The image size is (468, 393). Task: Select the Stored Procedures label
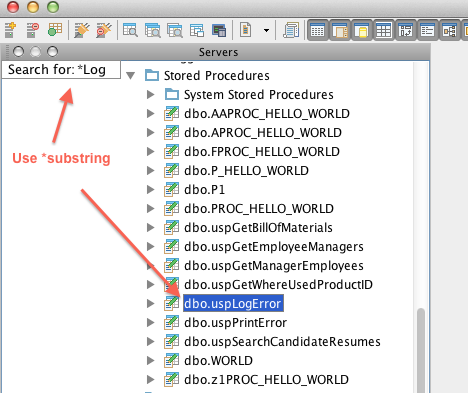tap(217, 76)
